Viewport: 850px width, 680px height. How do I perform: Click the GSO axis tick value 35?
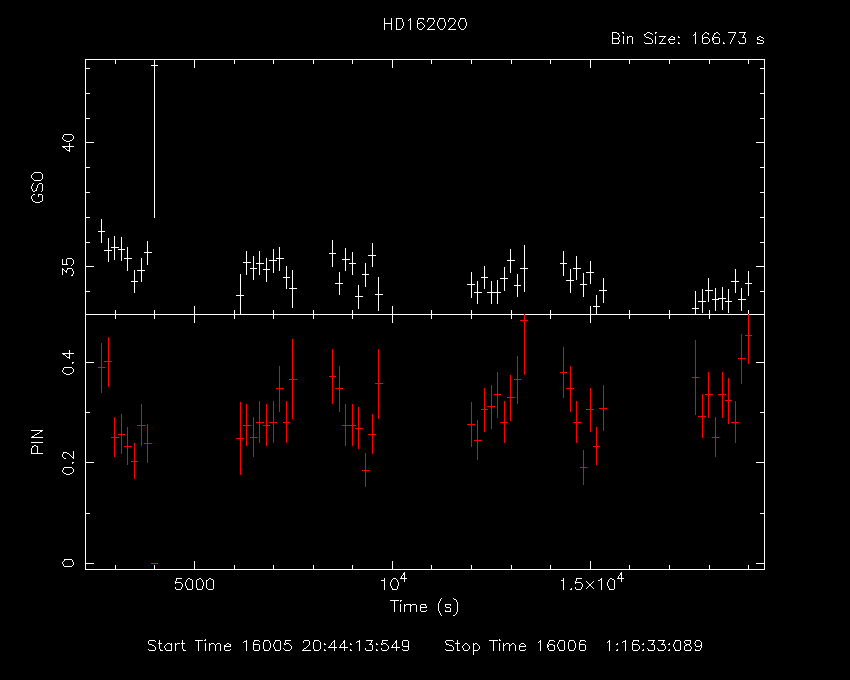point(68,266)
